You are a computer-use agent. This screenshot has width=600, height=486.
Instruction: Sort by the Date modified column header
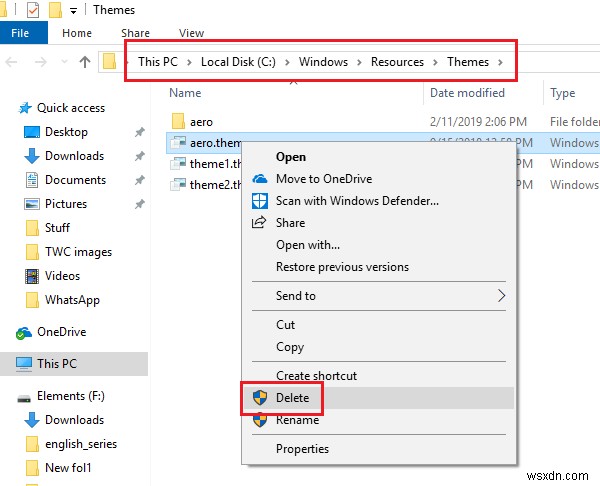[467, 93]
